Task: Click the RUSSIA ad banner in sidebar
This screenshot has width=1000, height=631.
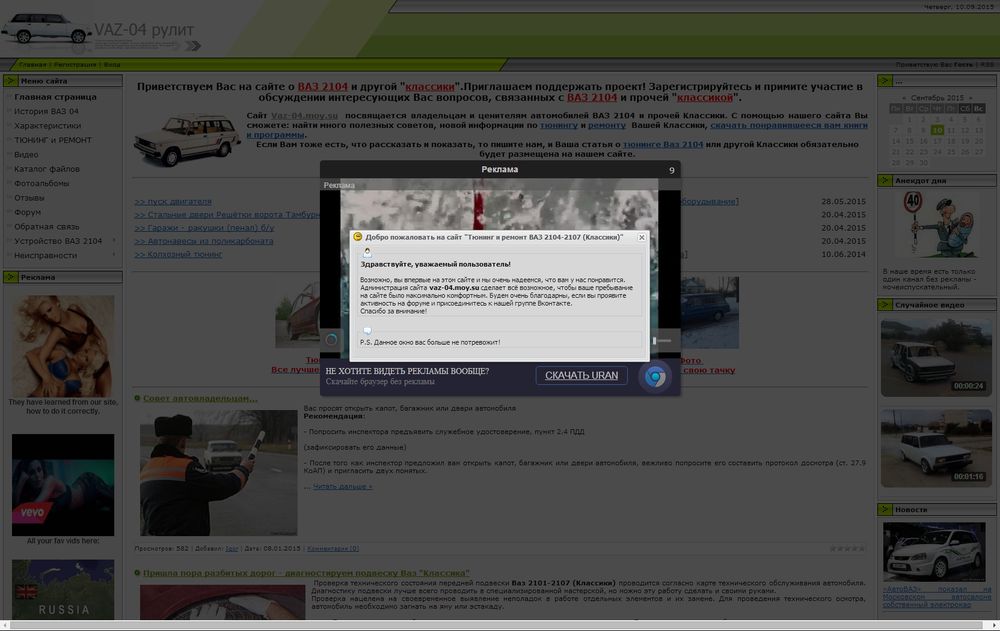Action: (x=63, y=590)
